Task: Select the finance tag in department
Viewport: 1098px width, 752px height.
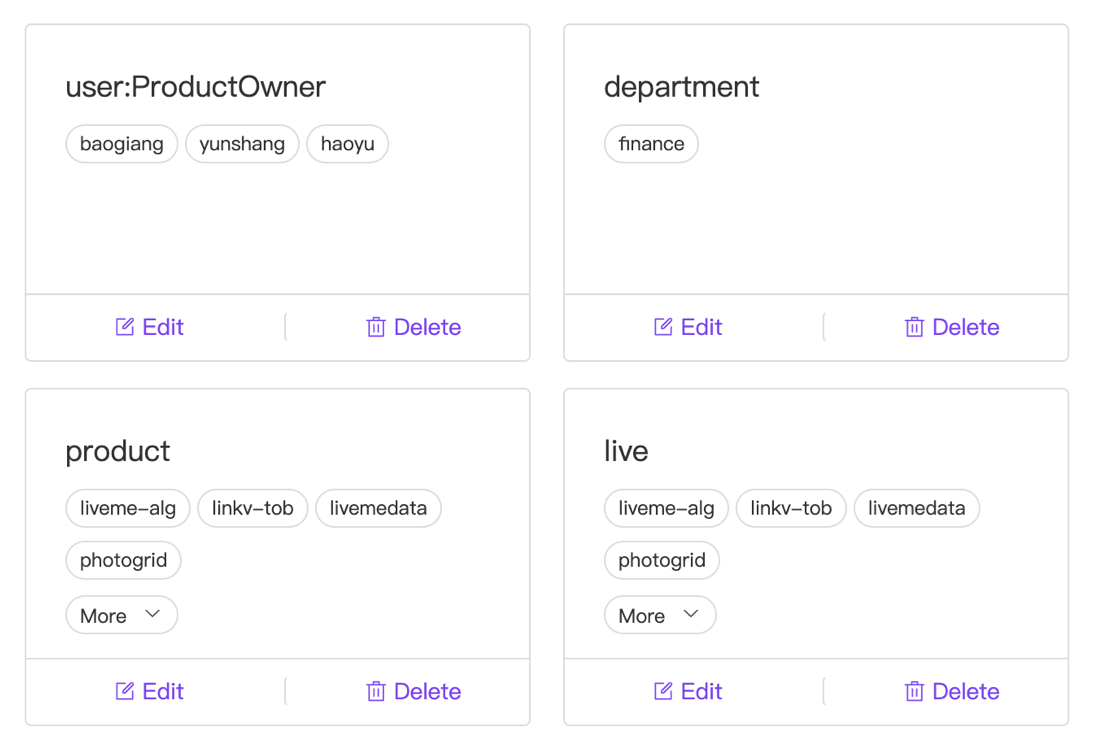Action: pyautogui.click(x=651, y=144)
